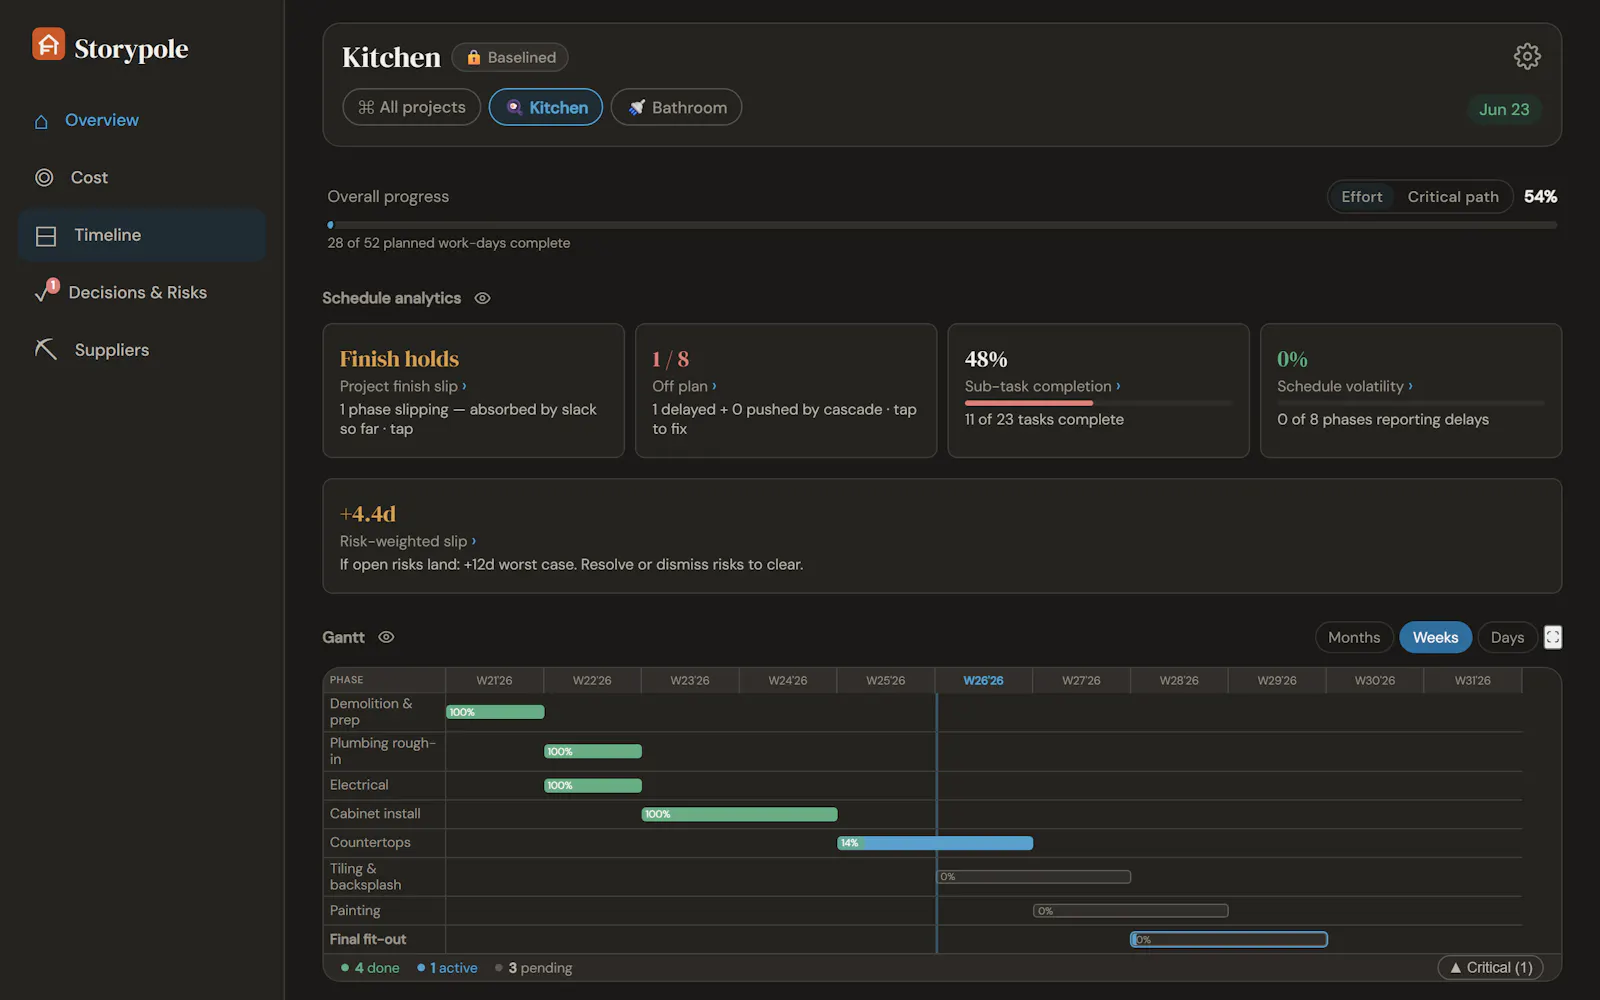Click the W26'26 current week header
The width and height of the screenshot is (1600, 1000).
(x=984, y=680)
